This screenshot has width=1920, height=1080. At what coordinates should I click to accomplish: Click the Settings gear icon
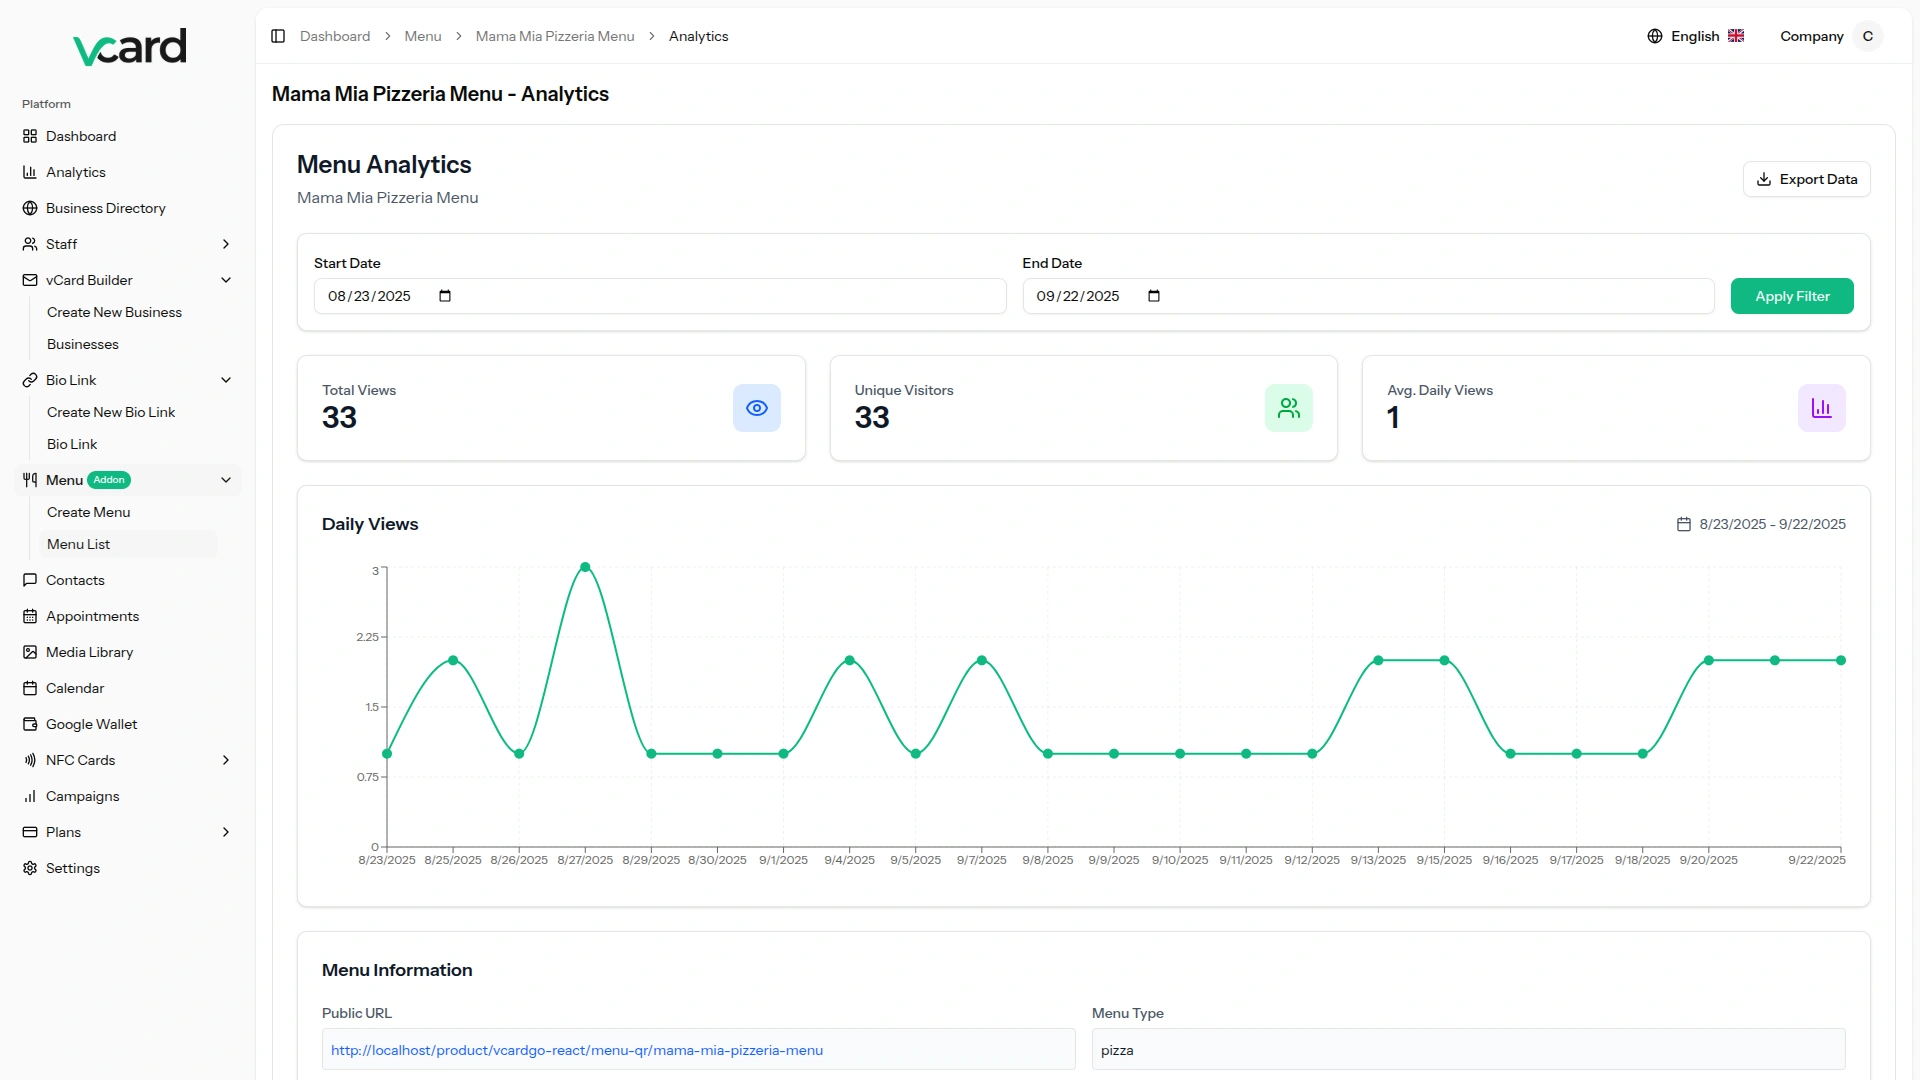[30, 868]
